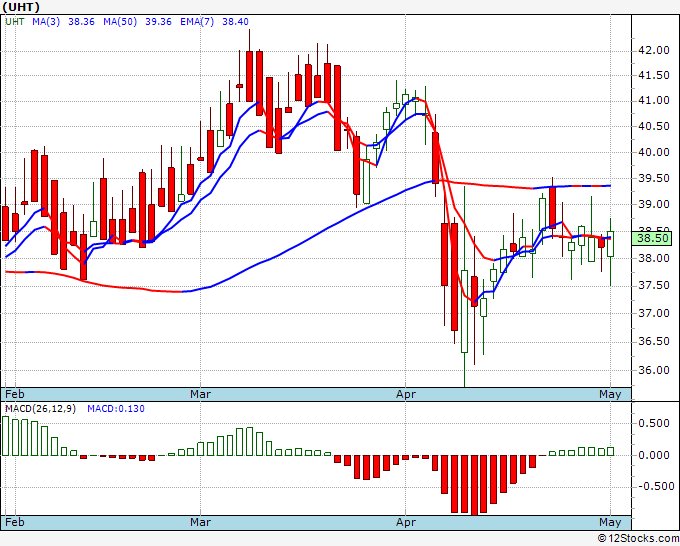The image size is (680, 546).
Task: Click Apr on the MACD time axis
Action: coord(406,522)
